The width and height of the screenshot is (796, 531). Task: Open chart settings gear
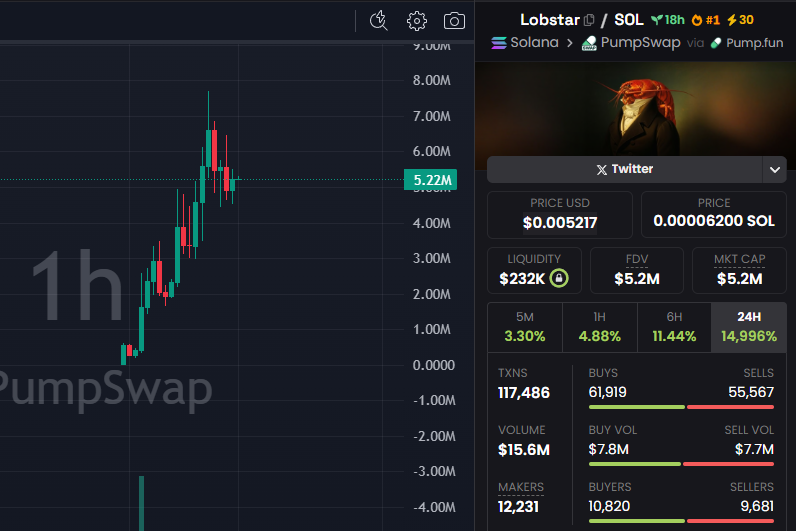click(417, 21)
